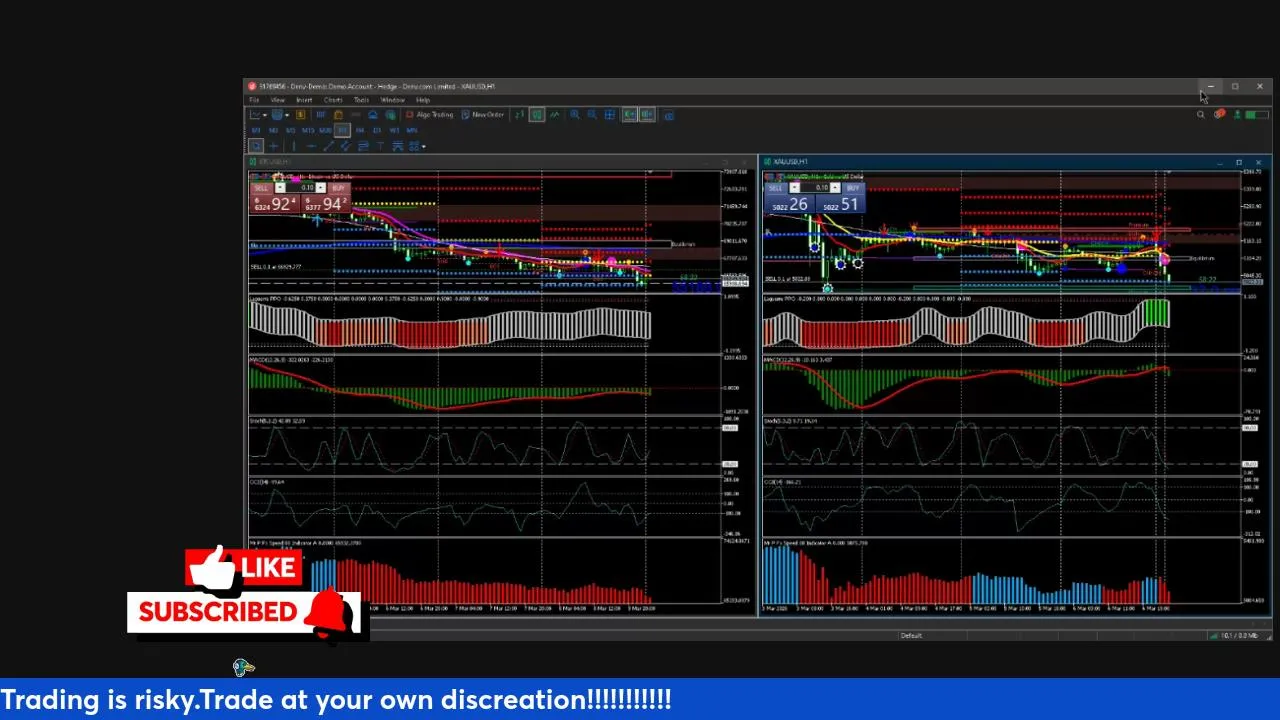Select the vertical line drawing tool

tap(294, 146)
